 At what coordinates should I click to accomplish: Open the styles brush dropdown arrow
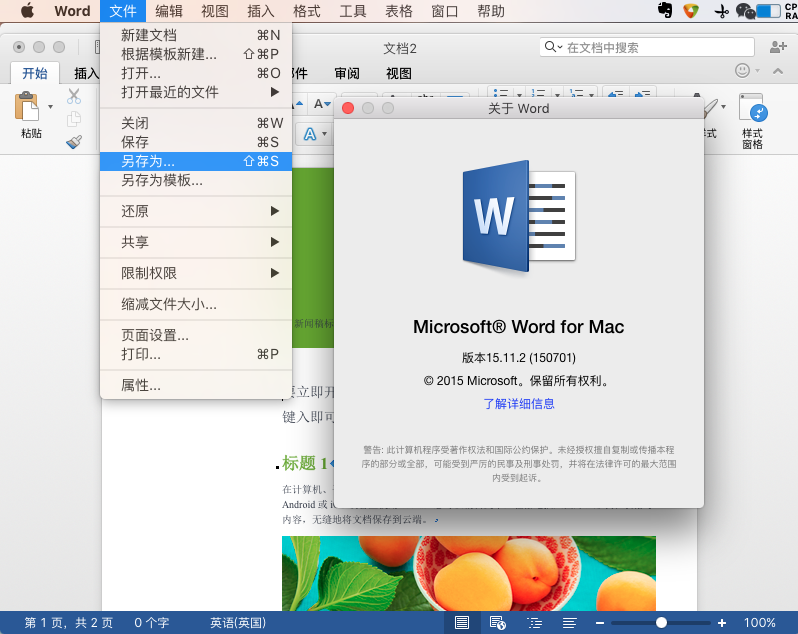pyautogui.click(x=723, y=107)
